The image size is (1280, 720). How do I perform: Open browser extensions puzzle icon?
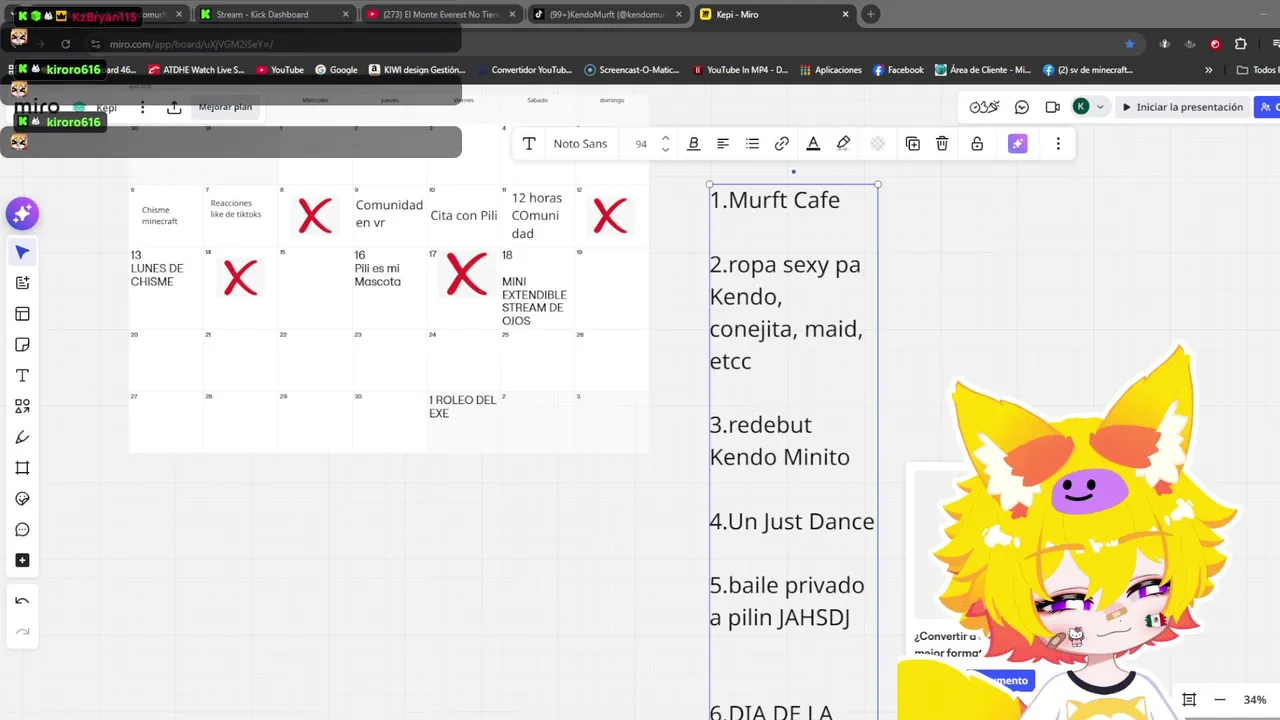[x=1241, y=44]
